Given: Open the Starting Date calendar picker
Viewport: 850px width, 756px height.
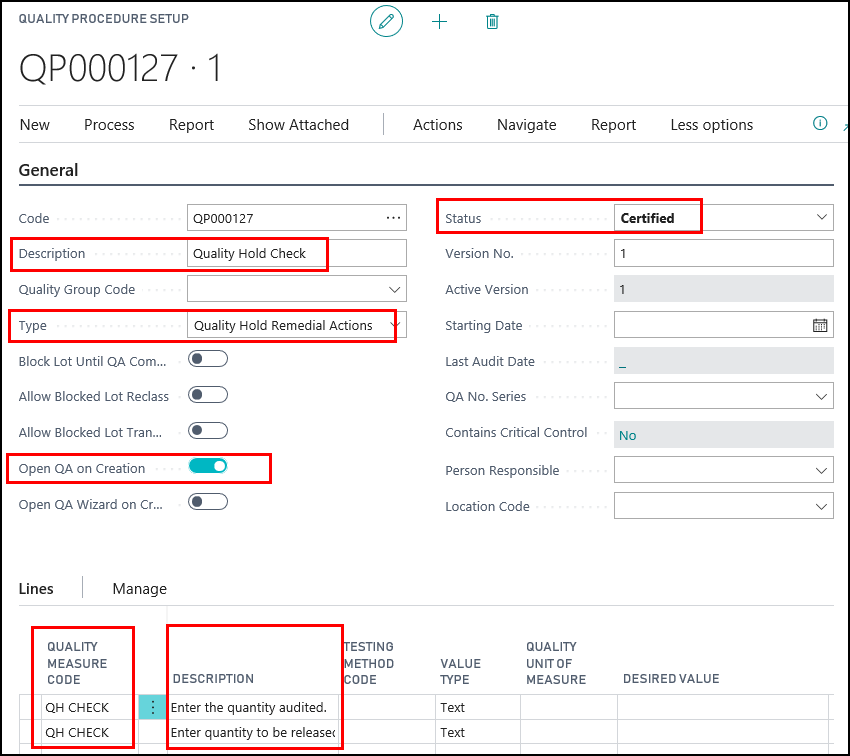Looking at the screenshot, I should pos(820,325).
